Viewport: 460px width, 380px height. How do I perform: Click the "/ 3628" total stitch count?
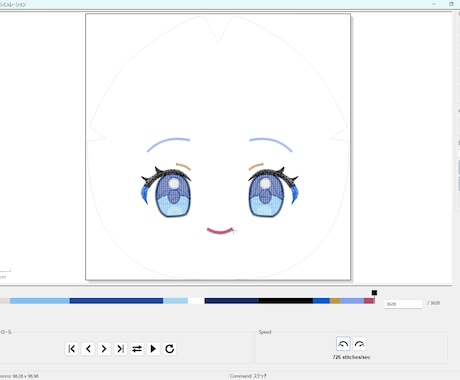pyautogui.click(x=433, y=303)
